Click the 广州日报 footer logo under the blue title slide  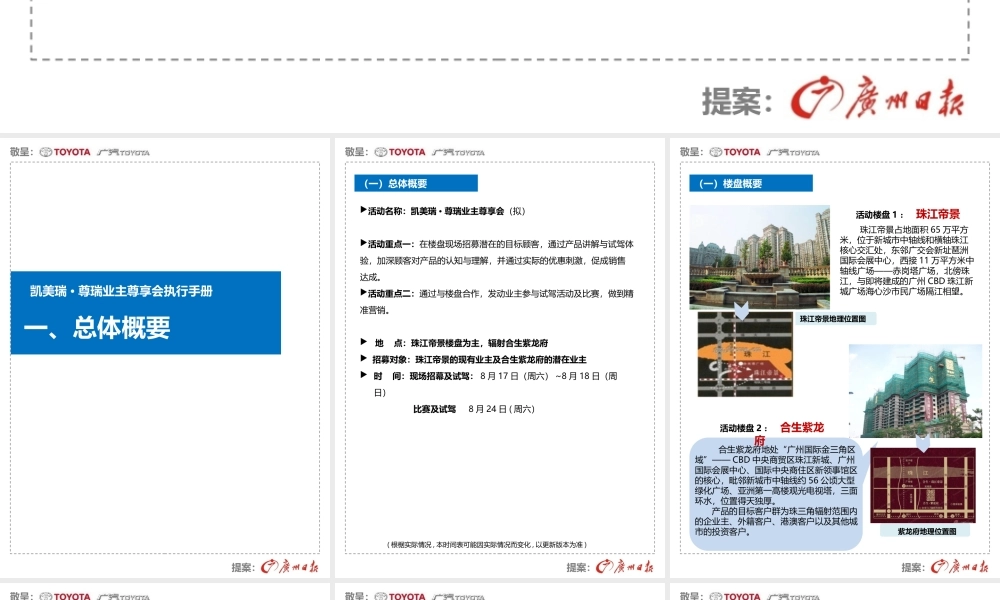point(290,566)
